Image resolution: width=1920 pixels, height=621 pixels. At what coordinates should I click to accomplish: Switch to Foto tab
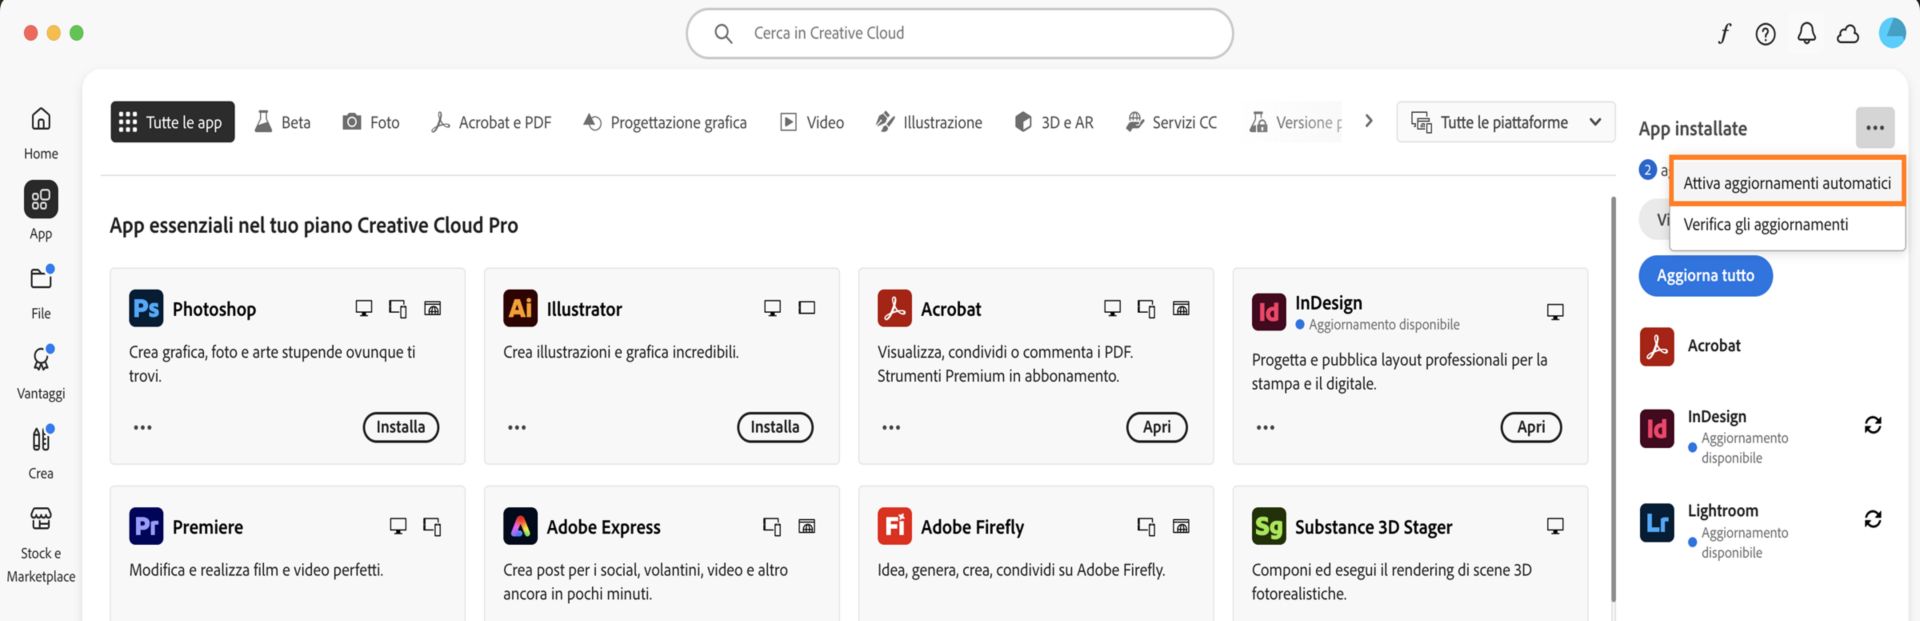click(371, 122)
